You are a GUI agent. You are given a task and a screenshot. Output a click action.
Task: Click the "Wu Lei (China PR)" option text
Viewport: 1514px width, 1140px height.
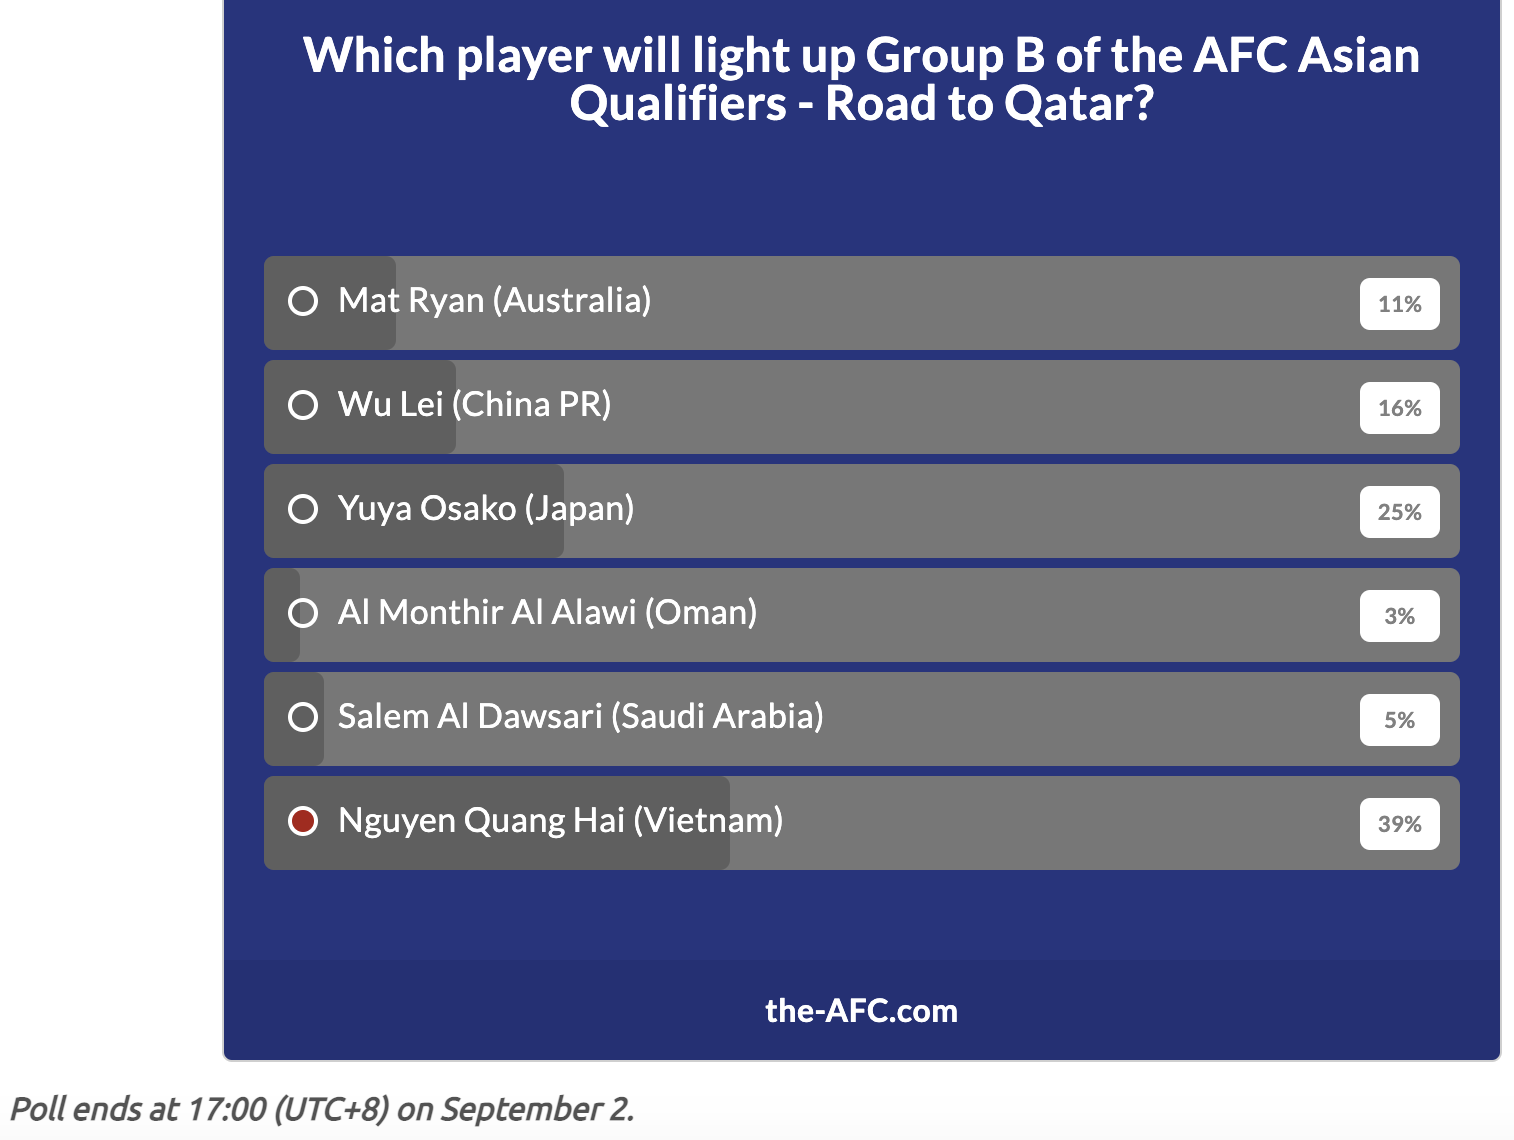[x=475, y=405]
